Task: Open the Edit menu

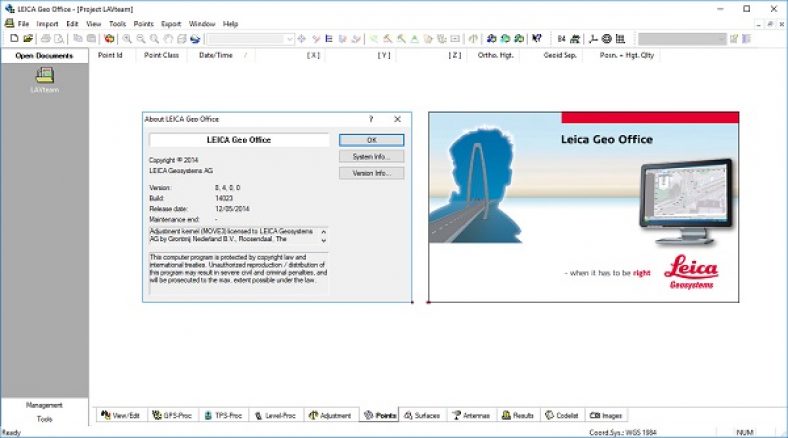Action: [x=72, y=24]
